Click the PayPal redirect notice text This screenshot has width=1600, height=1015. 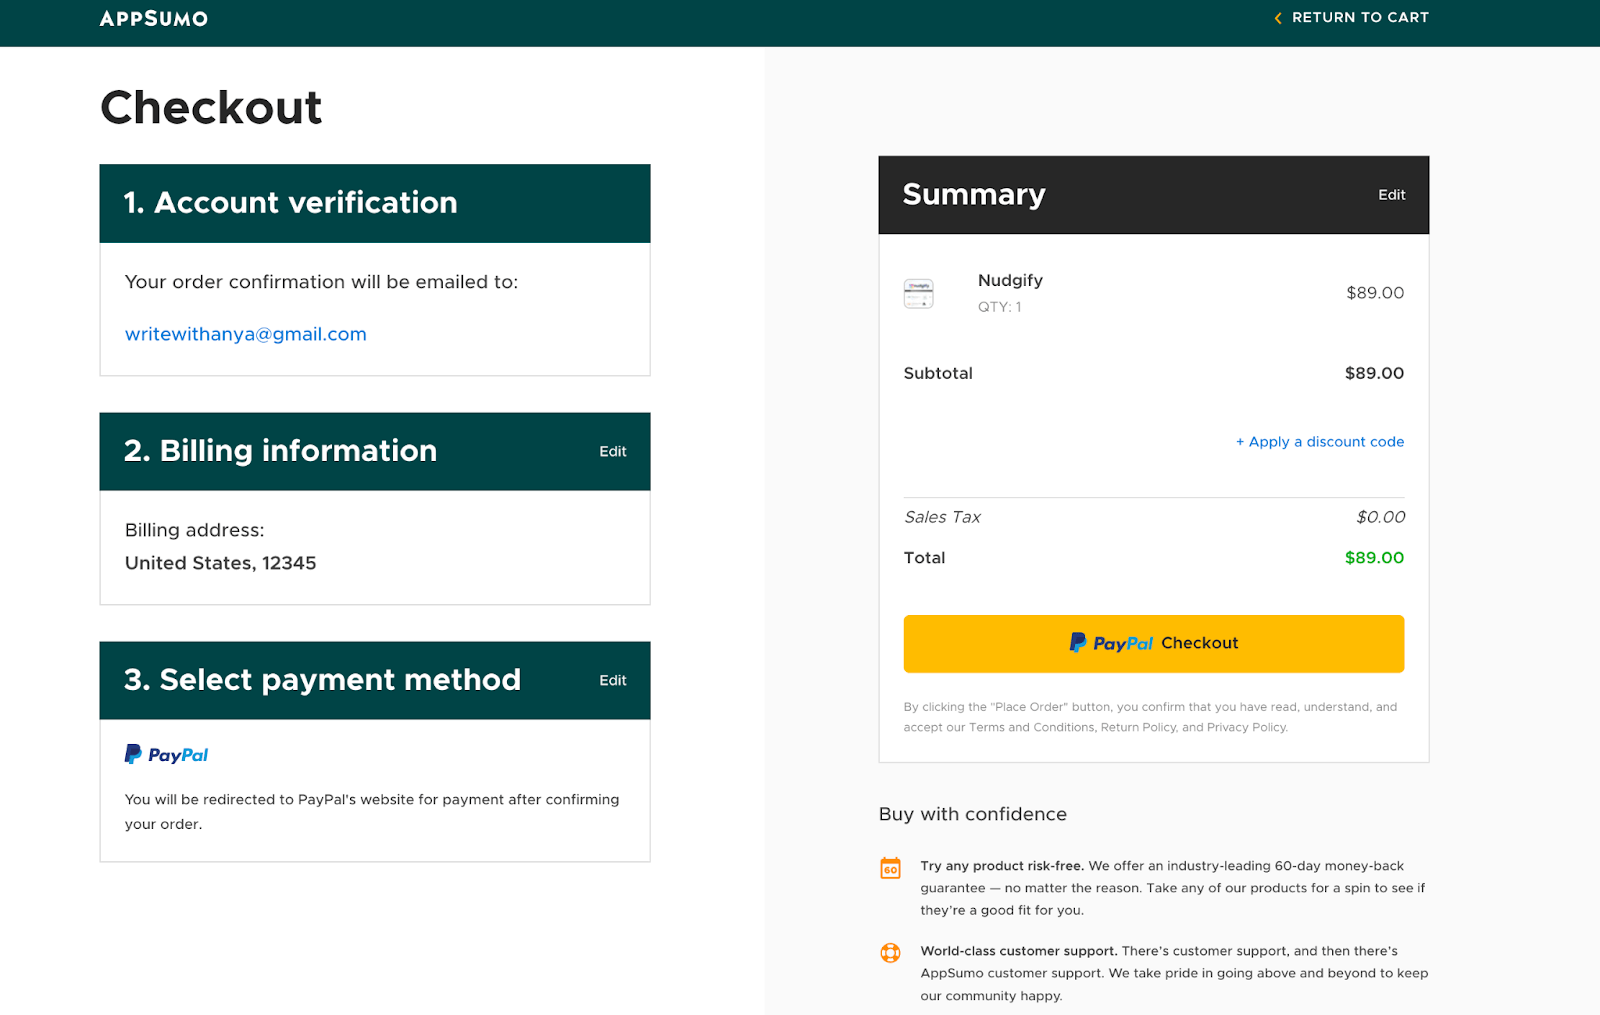point(372,812)
